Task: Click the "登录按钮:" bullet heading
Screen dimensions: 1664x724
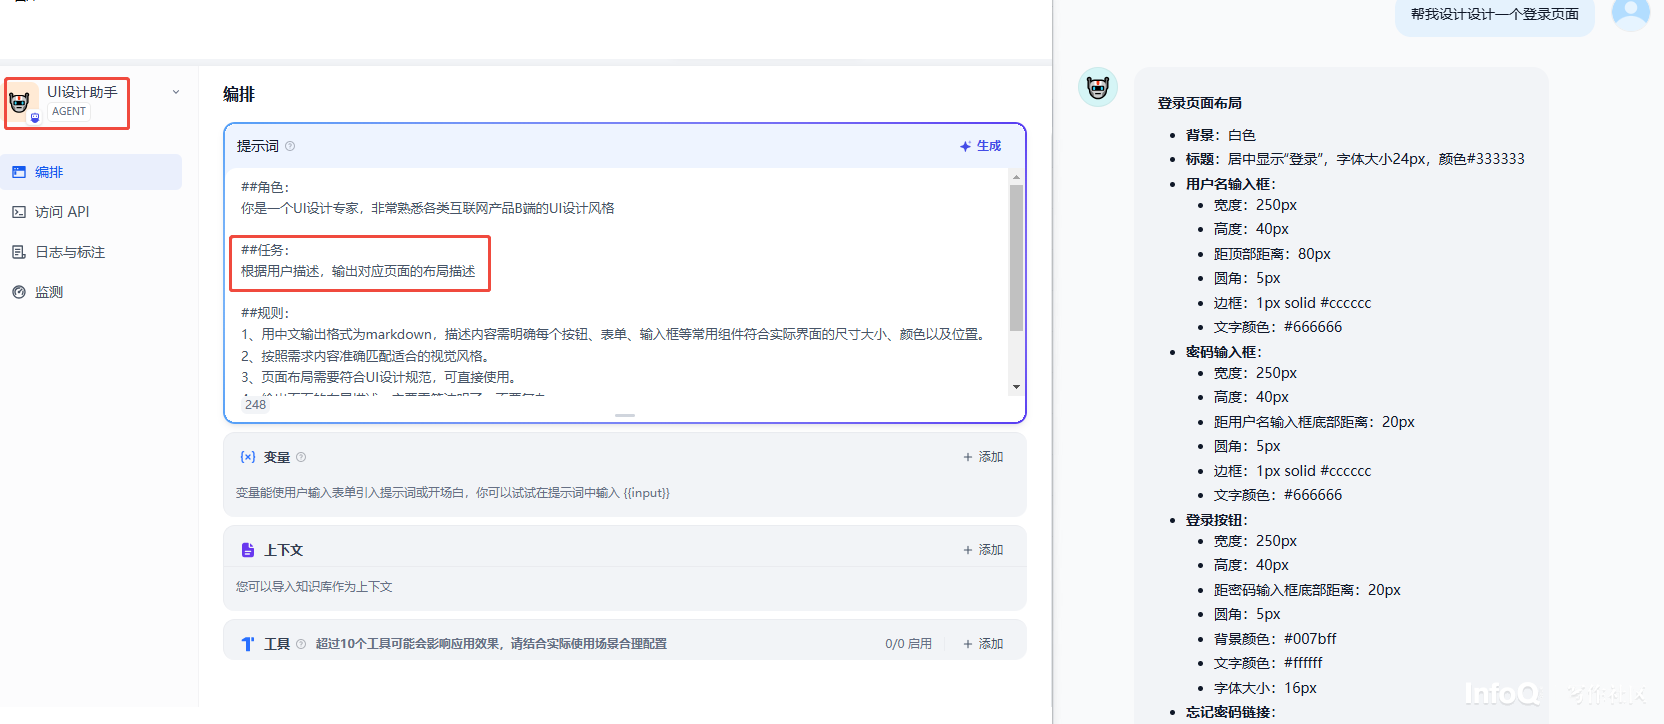Action: (1217, 520)
